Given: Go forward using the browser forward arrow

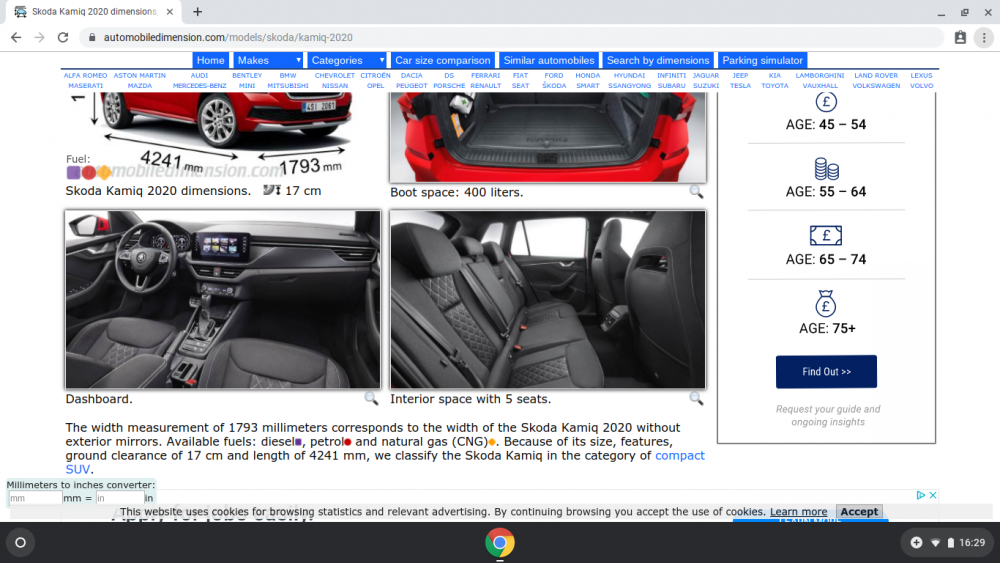Looking at the screenshot, I should [40, 38].
